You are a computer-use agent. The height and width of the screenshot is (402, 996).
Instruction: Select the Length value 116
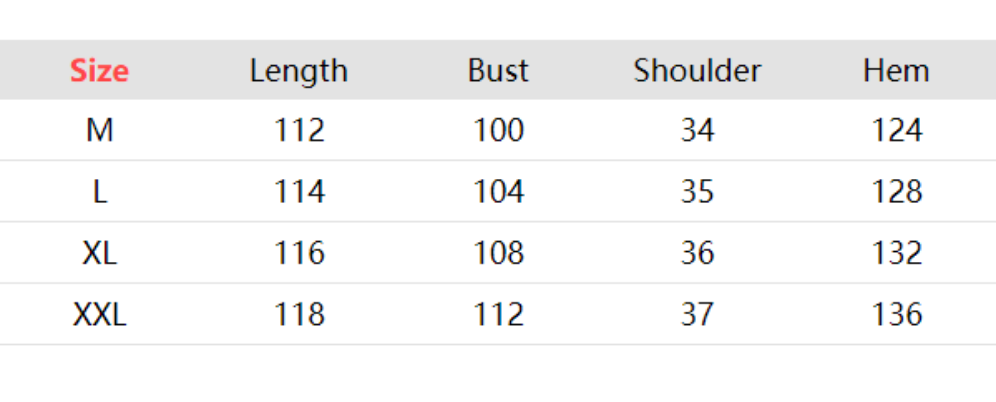pos(299,253)
